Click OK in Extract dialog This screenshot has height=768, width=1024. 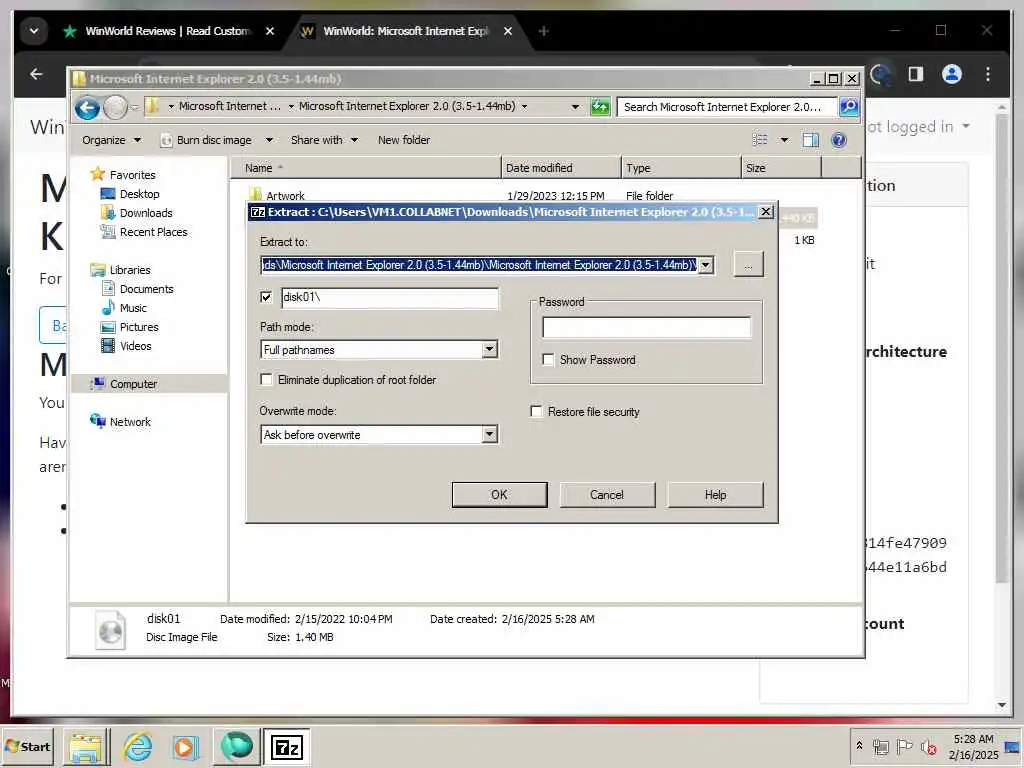pos(500,494)
